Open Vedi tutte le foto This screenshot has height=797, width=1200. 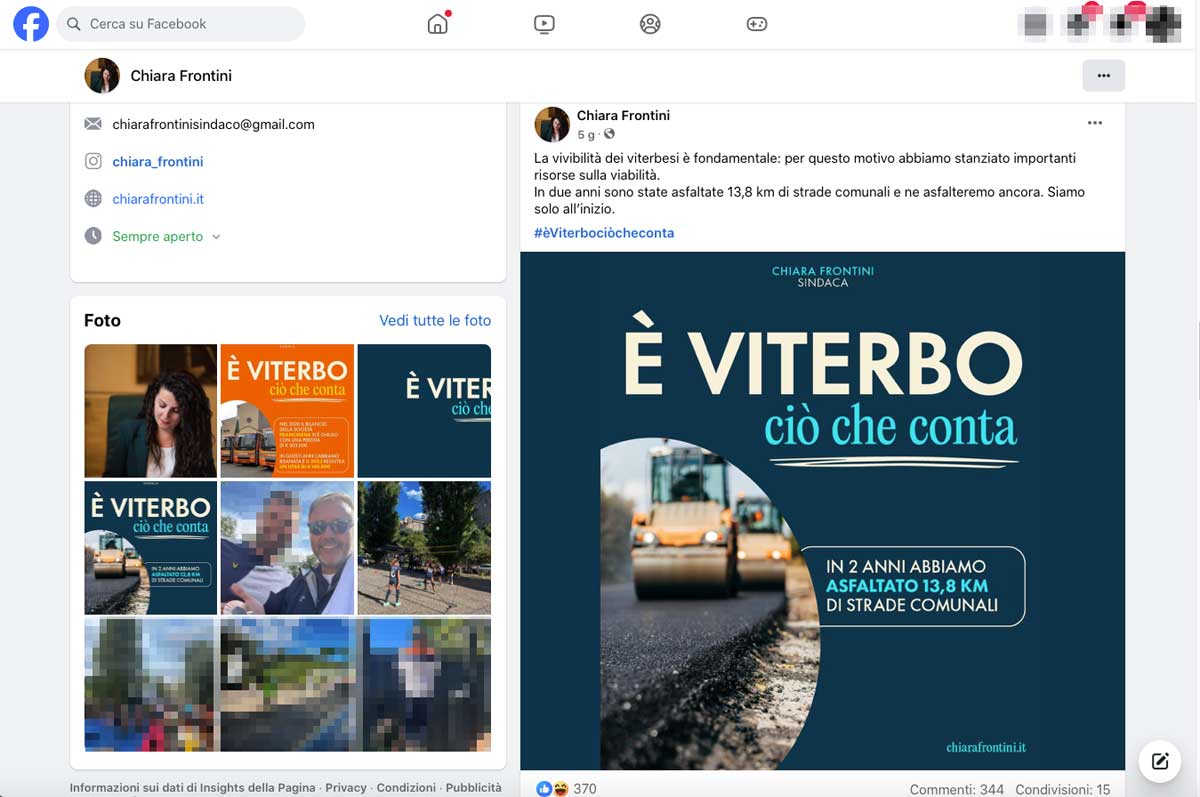tap(435, 320)
